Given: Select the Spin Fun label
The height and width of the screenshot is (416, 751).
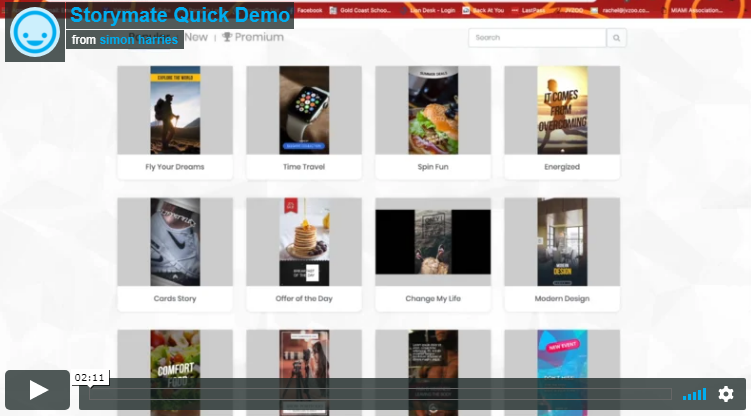Looking at the screenshot, I should point(433,167).
